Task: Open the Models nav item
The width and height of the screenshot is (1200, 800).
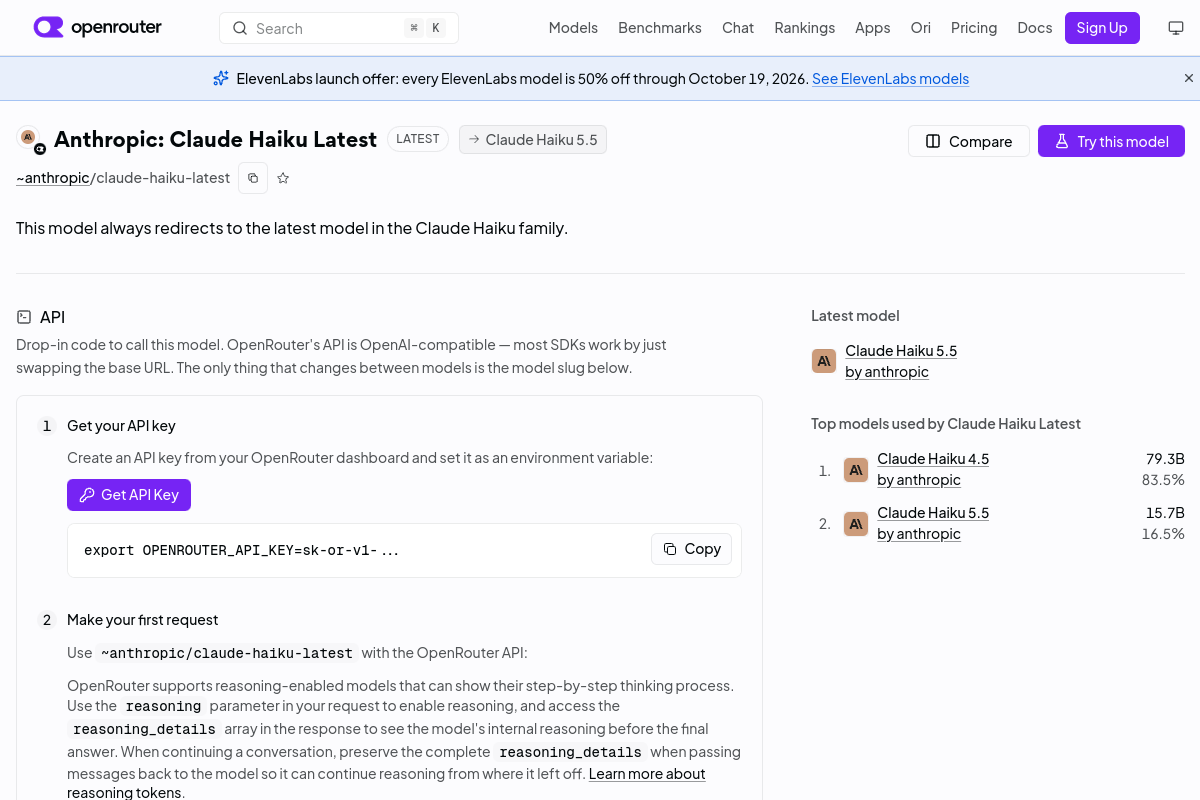Action: [x=573, y=28]
